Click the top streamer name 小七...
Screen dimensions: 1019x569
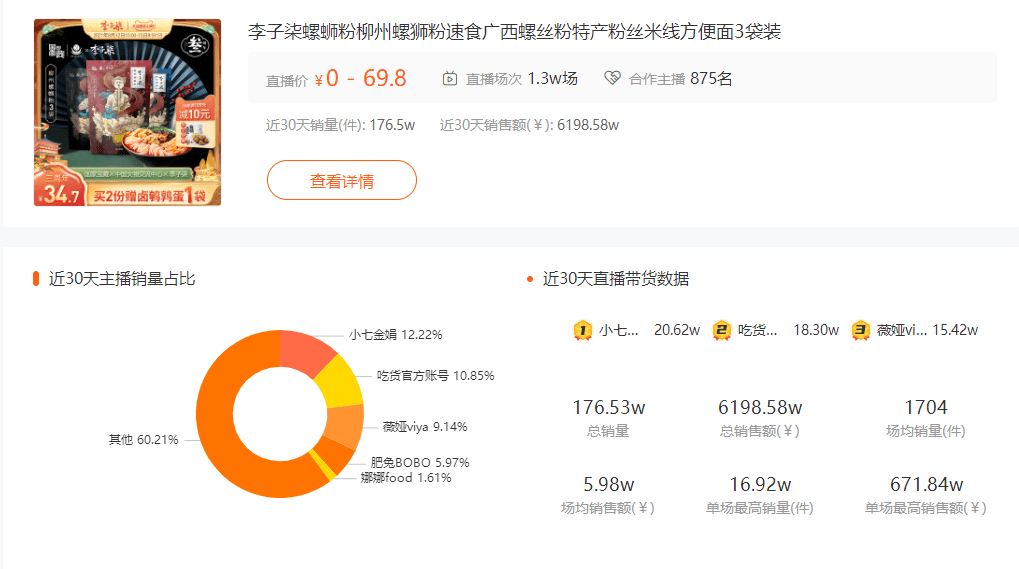pyautogui.click(x=618, y=330)
